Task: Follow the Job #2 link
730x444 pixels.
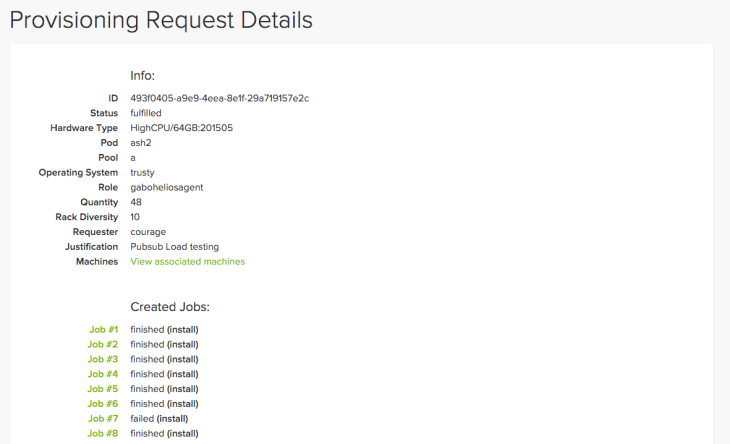Action: (x=102, y=344)
